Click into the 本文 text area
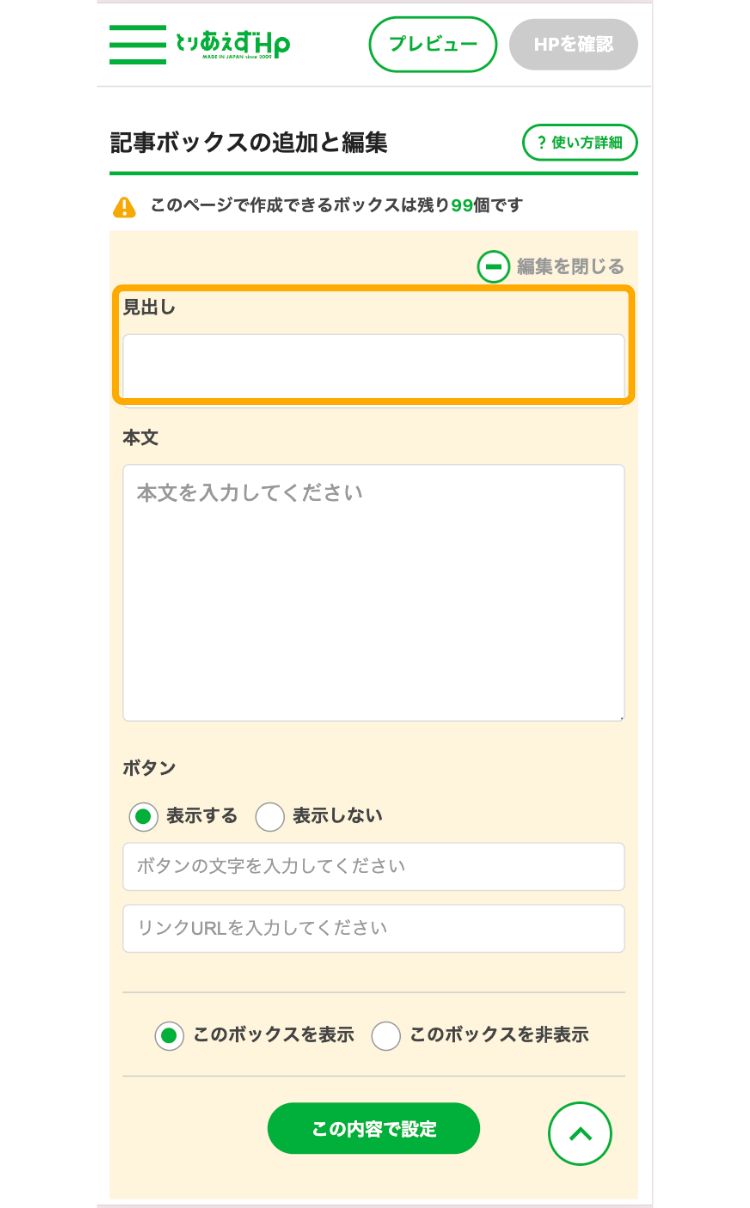 pyautogui.click(x=374, y=592)
